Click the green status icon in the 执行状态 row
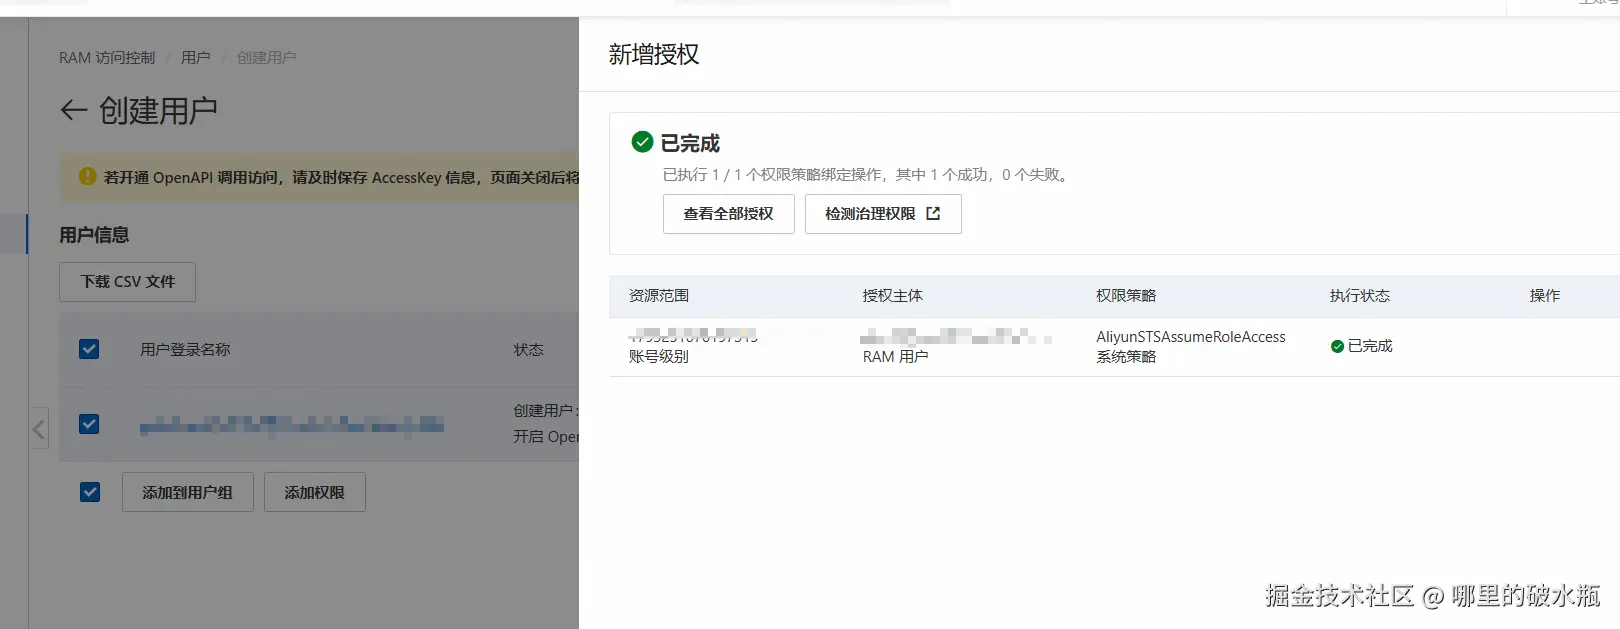The image size is (1620, 629). (1337, 346)
